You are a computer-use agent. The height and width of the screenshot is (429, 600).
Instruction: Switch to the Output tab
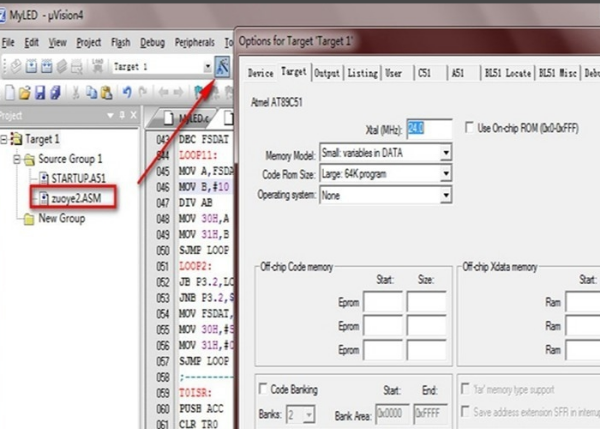pyautogui.click(x=327, y=73)
